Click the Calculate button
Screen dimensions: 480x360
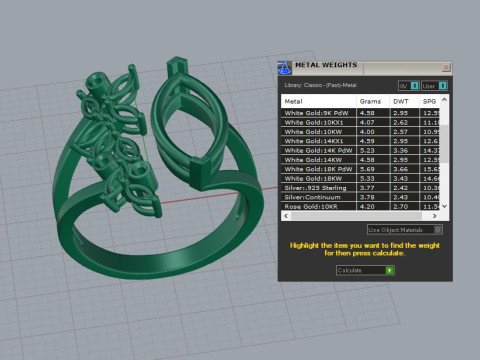pyautogui.click(x=365, y=270)
